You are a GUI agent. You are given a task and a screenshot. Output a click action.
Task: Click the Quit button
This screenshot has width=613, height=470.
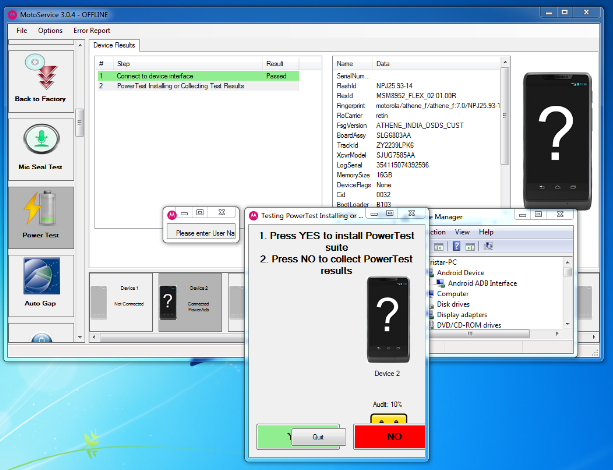tap(318, 437)
